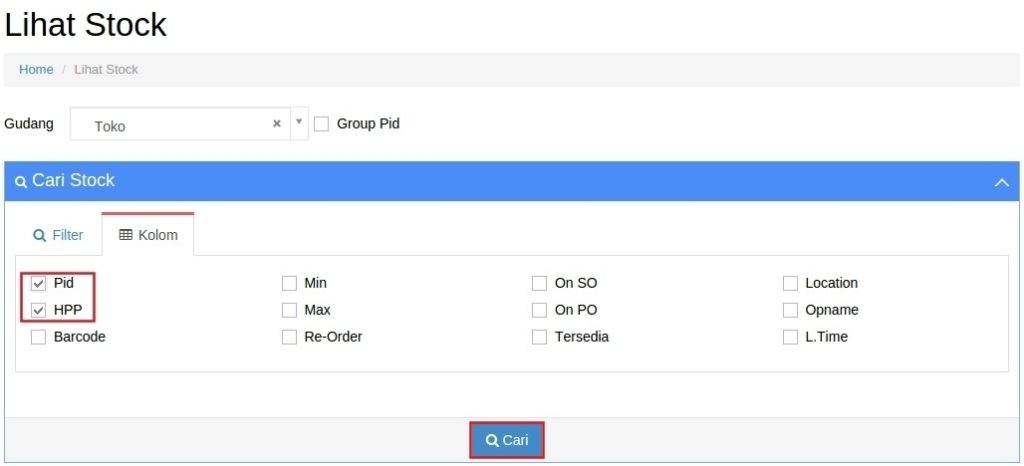
Task: Select the Kolom tab
Action: click(x=148, y=235)
